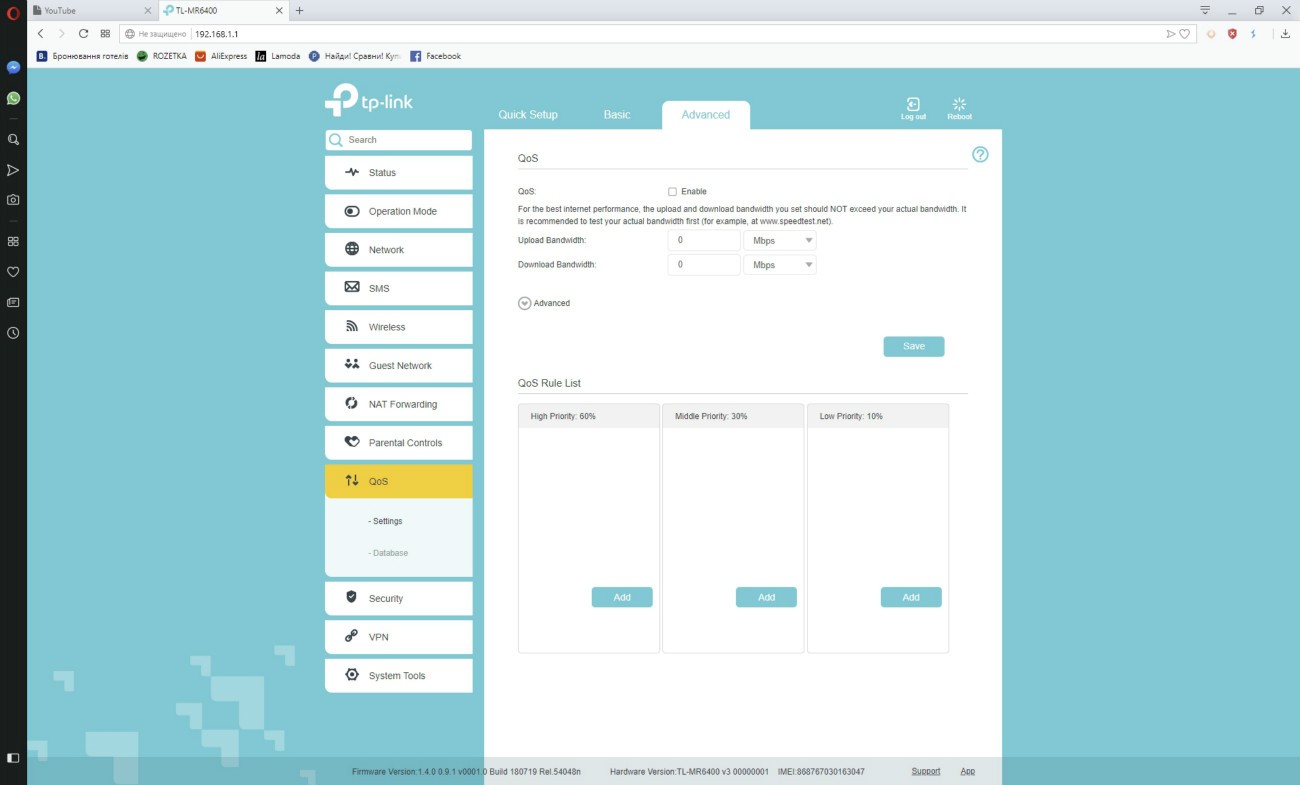The height and width of the screenshot is (785, 1300).
Task: Switch to the Basic tab
Action: [617, 115]
